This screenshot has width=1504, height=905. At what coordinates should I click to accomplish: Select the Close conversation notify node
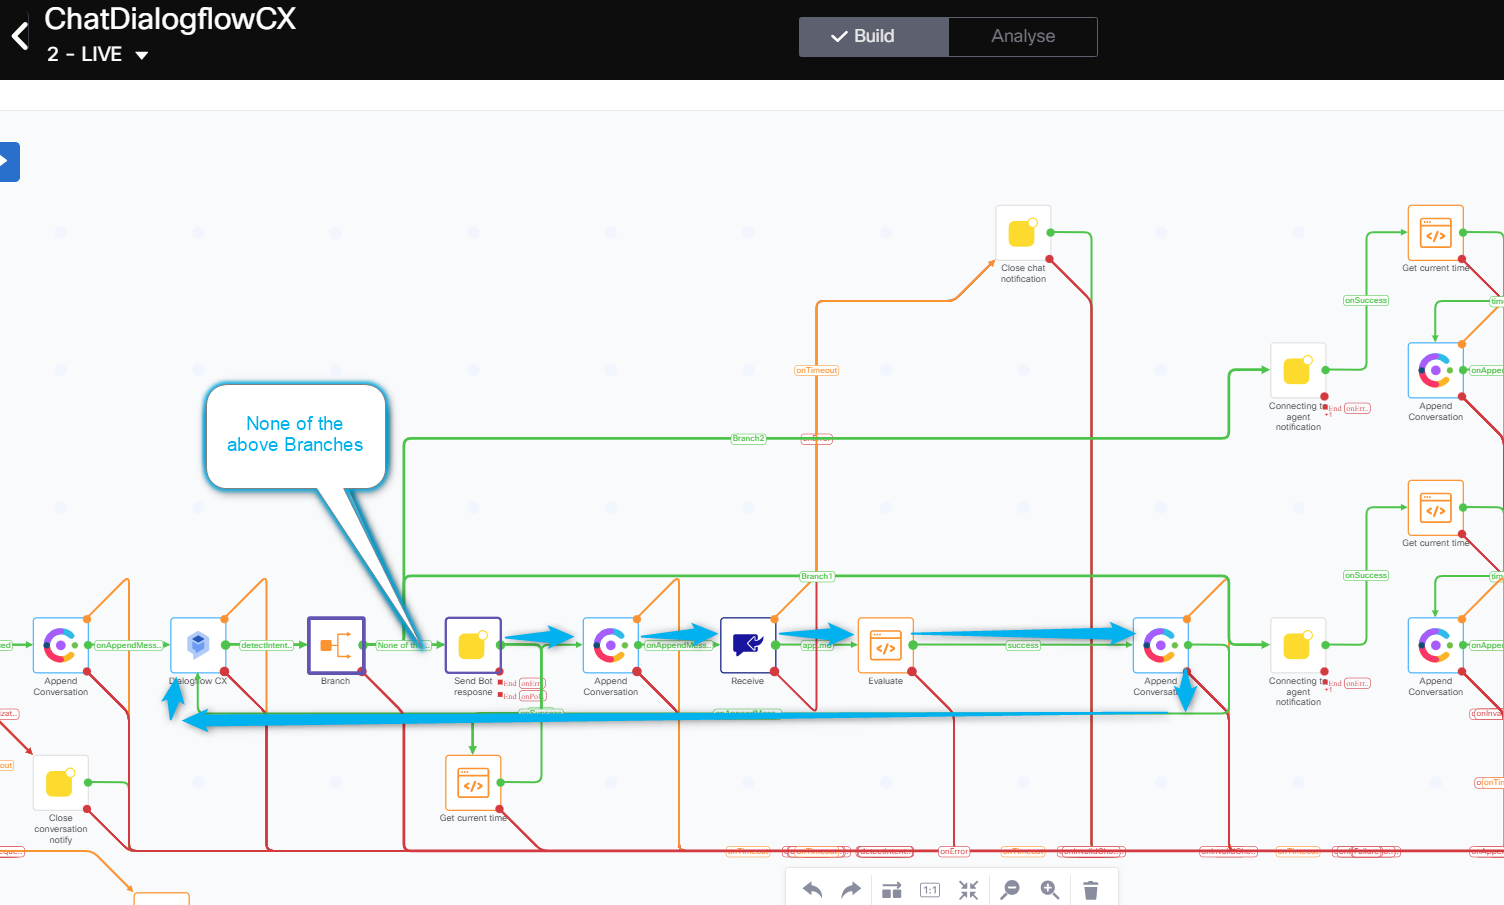[x=61, y=782]
